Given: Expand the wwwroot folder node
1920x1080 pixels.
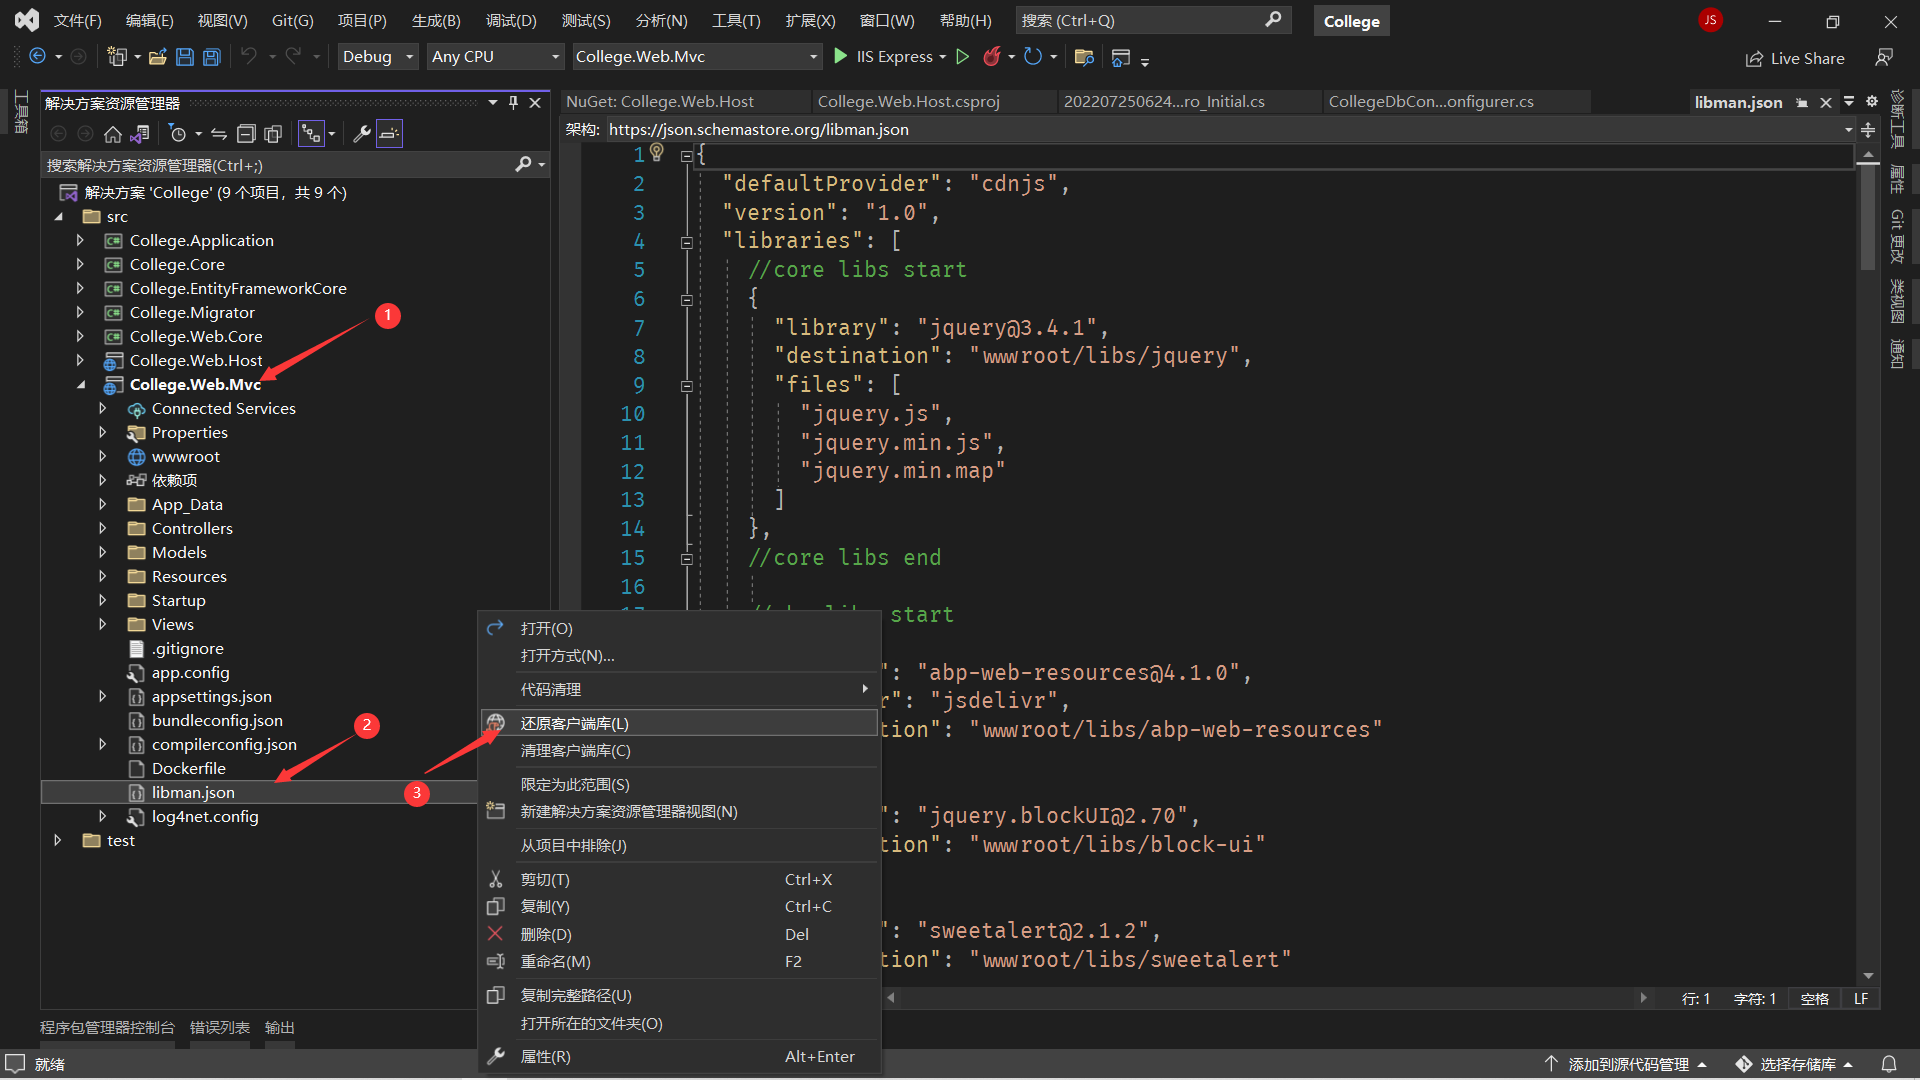Looking at the screenshot, I should pyautogui.click(x=102, y=457).
